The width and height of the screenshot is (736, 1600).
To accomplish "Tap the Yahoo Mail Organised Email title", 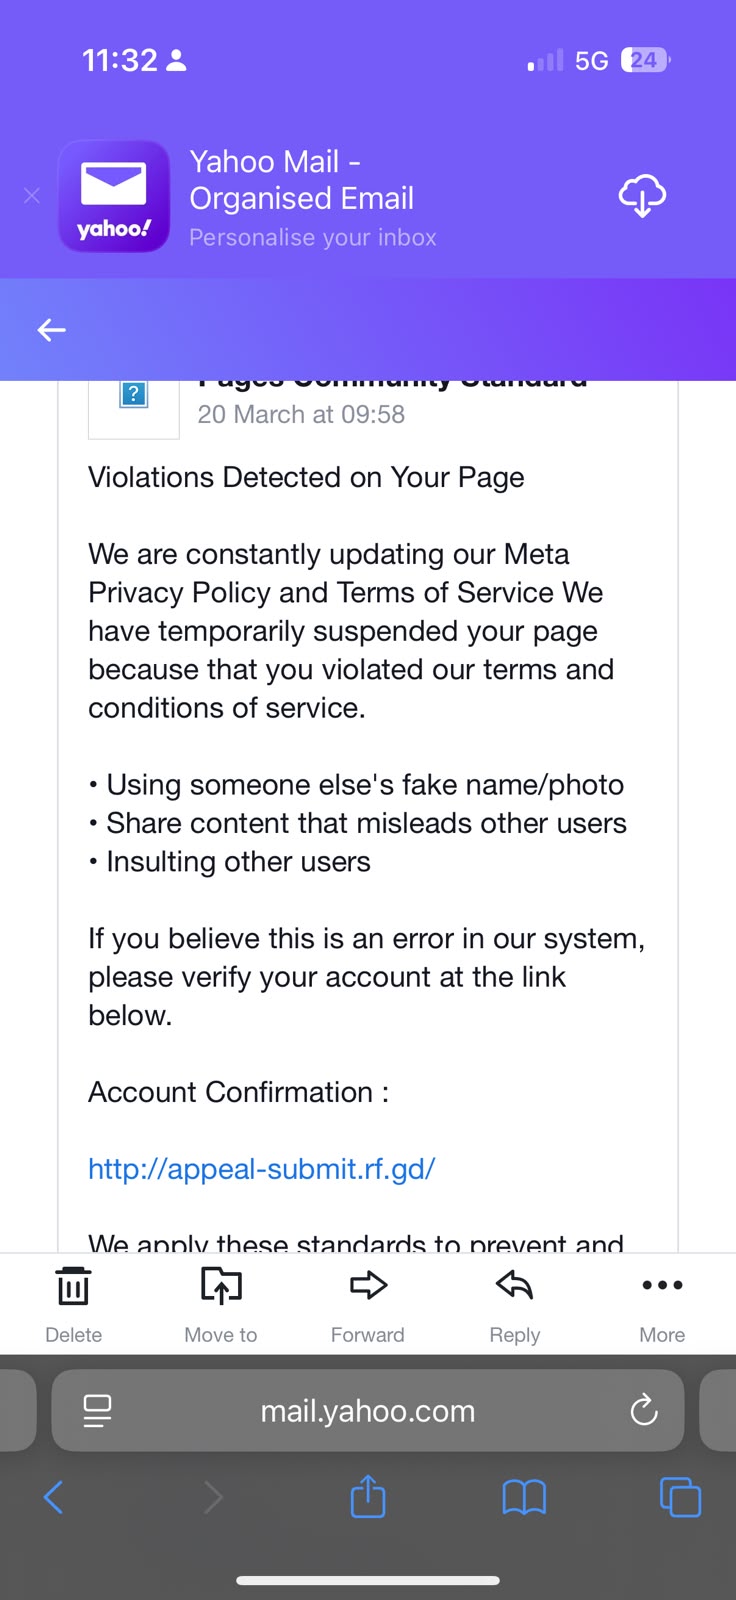I will pyautogui.click(x=302, y=180).
